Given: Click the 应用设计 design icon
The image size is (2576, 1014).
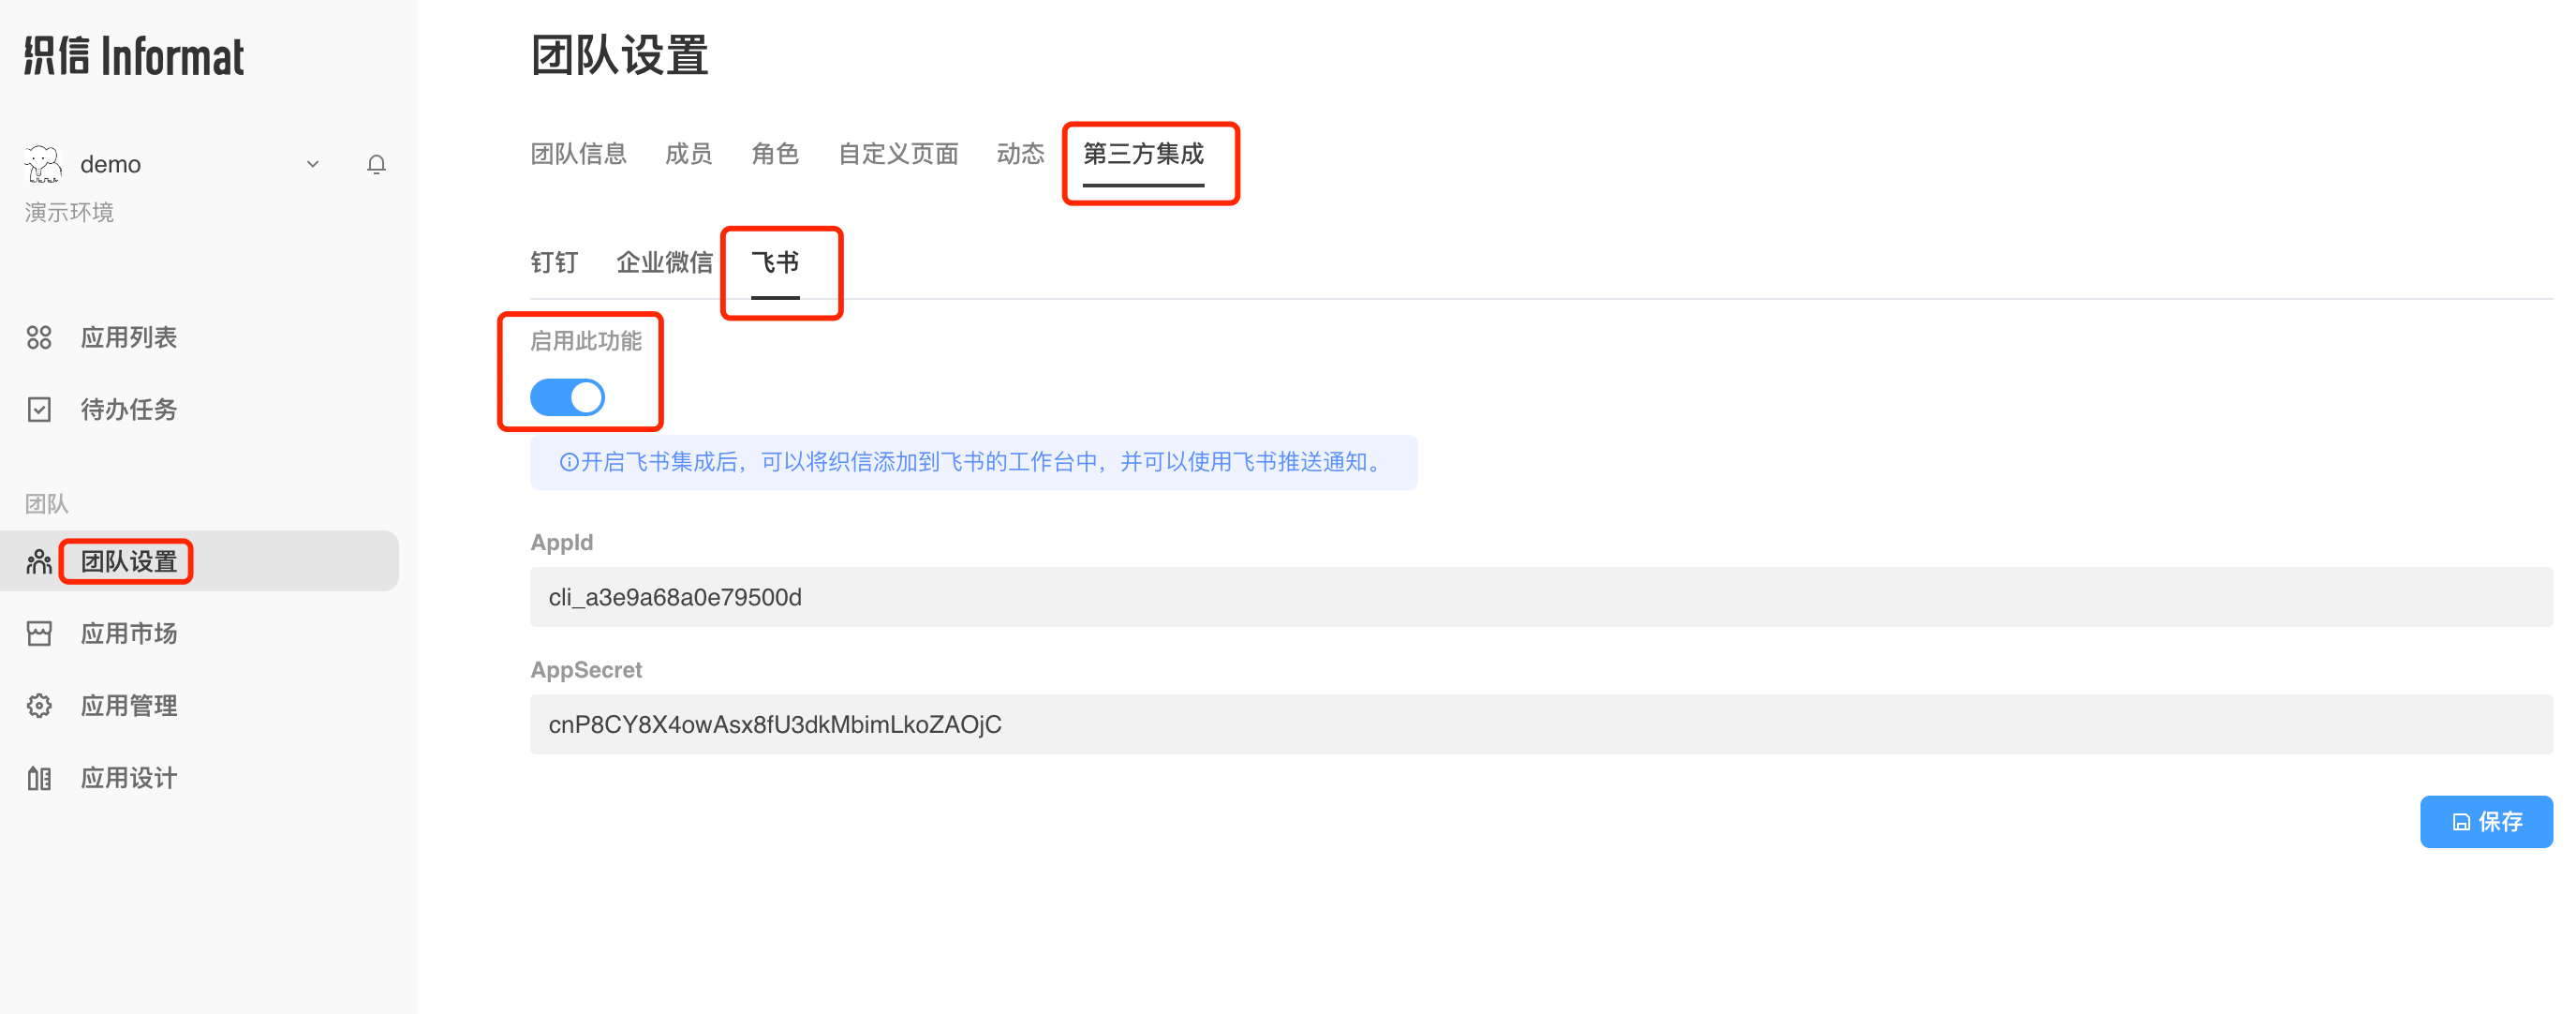Looking at the screenshot, I should tap(39, 778).
